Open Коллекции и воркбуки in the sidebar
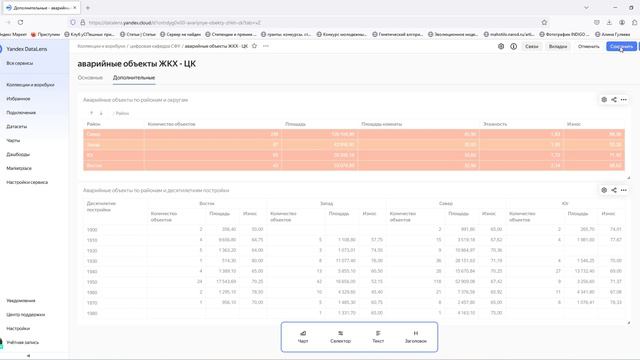Image resolution: width=640 pixels, height=360 pixels. pos(30,85)
